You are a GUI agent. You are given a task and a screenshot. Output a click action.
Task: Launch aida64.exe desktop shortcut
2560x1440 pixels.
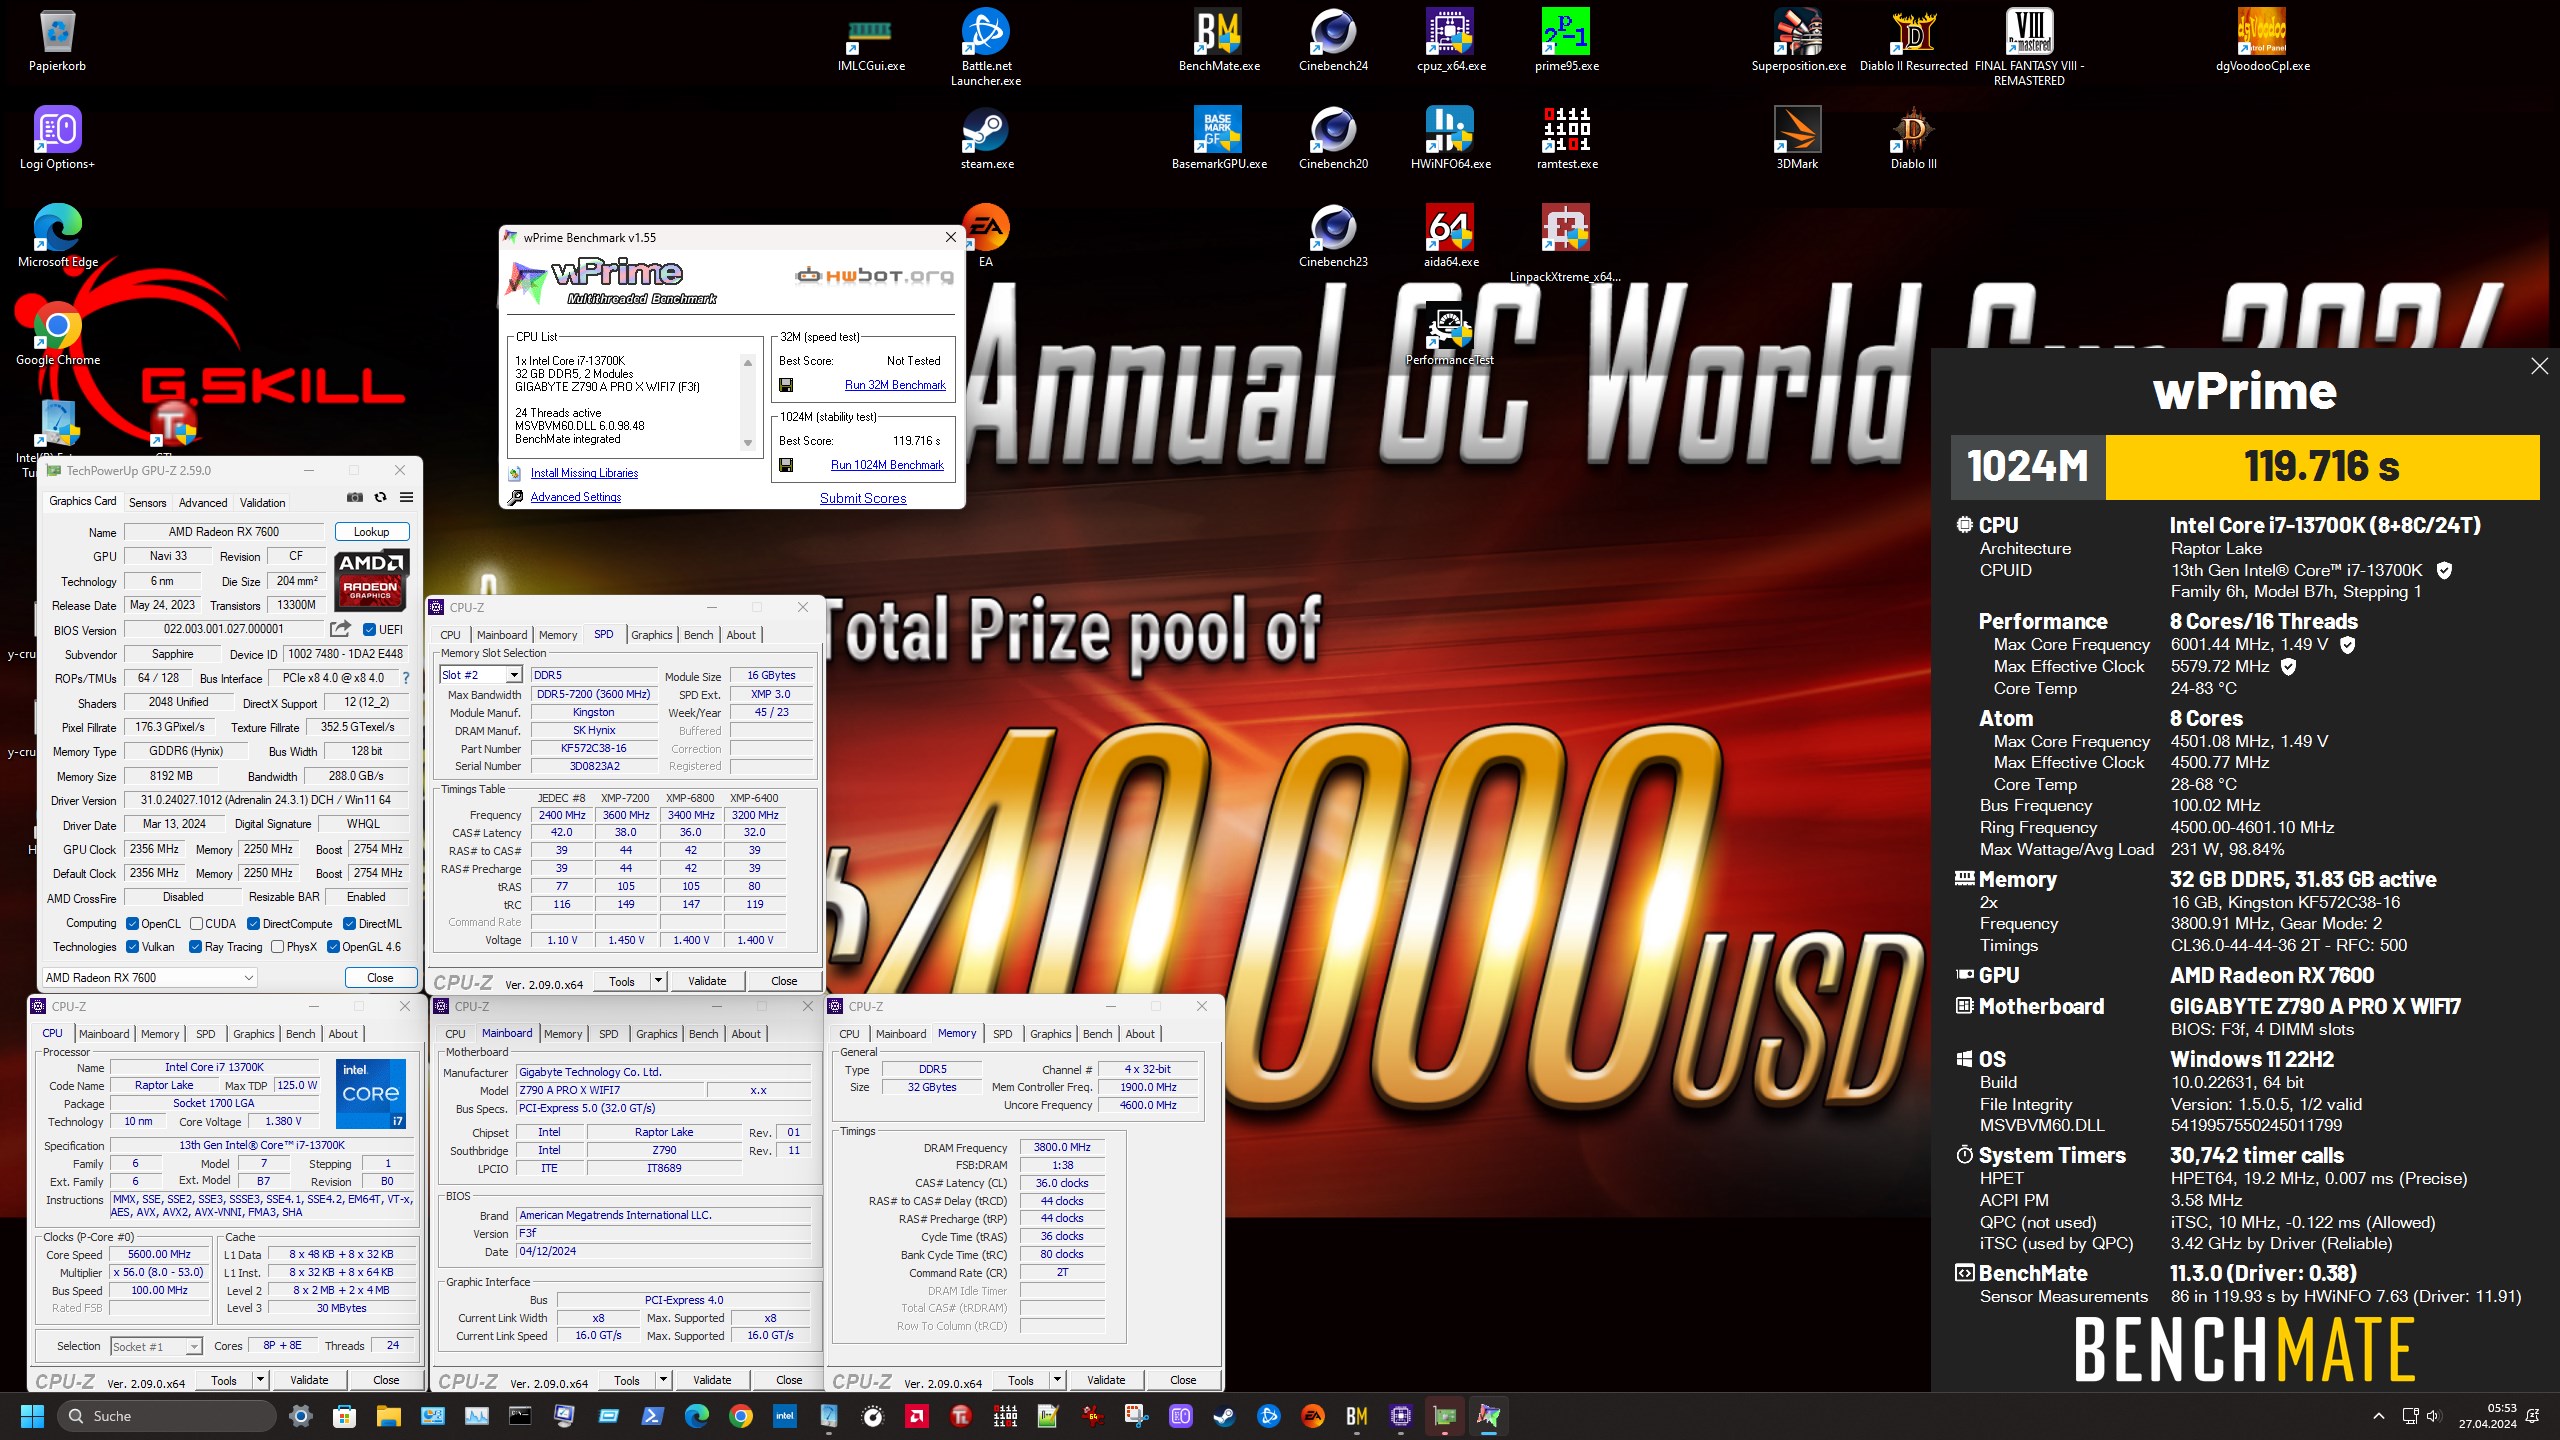point(1450,237)
